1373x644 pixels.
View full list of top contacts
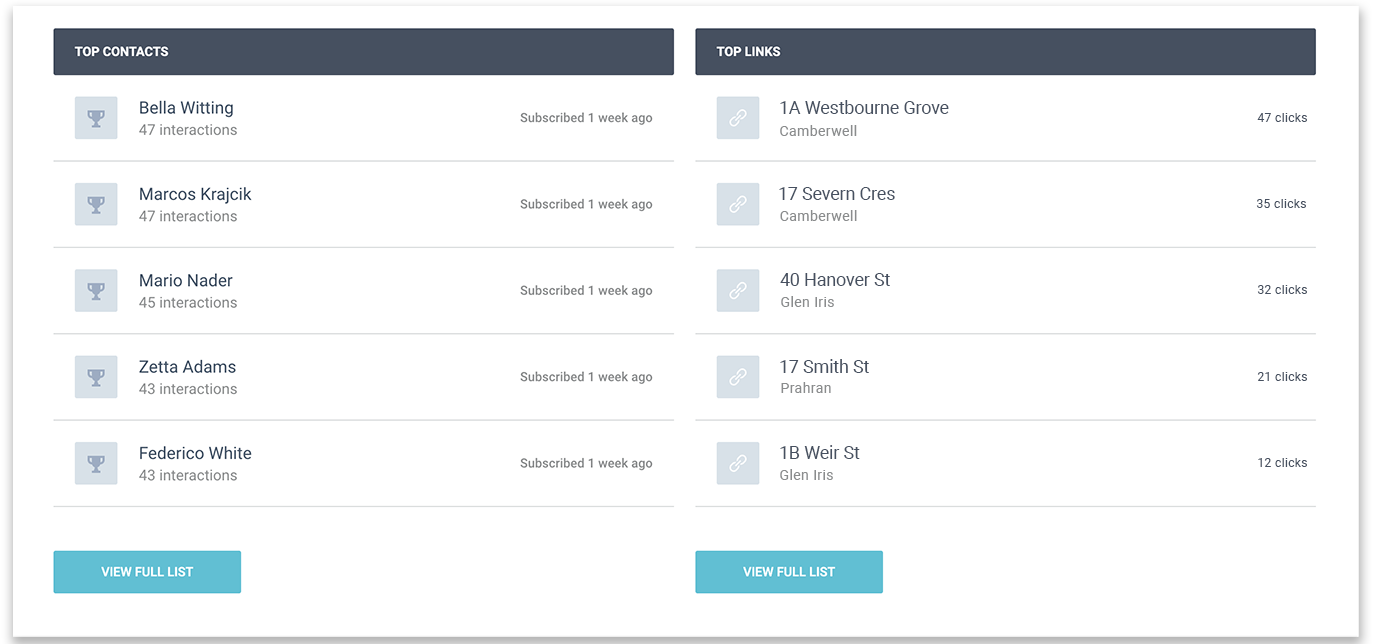click(147, 572)
